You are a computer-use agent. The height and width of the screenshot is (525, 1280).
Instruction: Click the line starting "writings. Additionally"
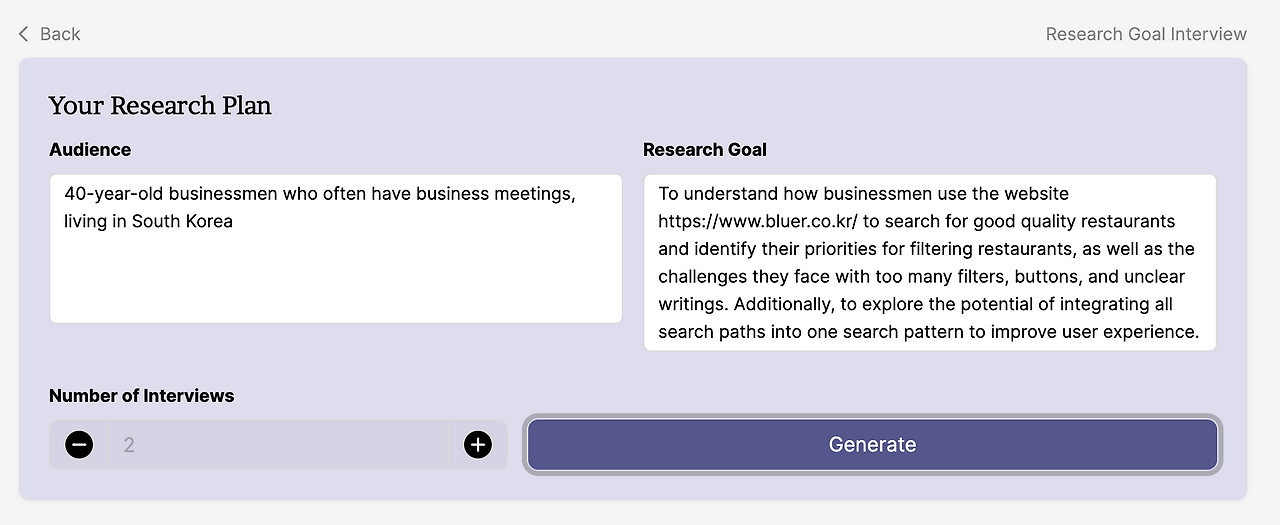[915, 304]
